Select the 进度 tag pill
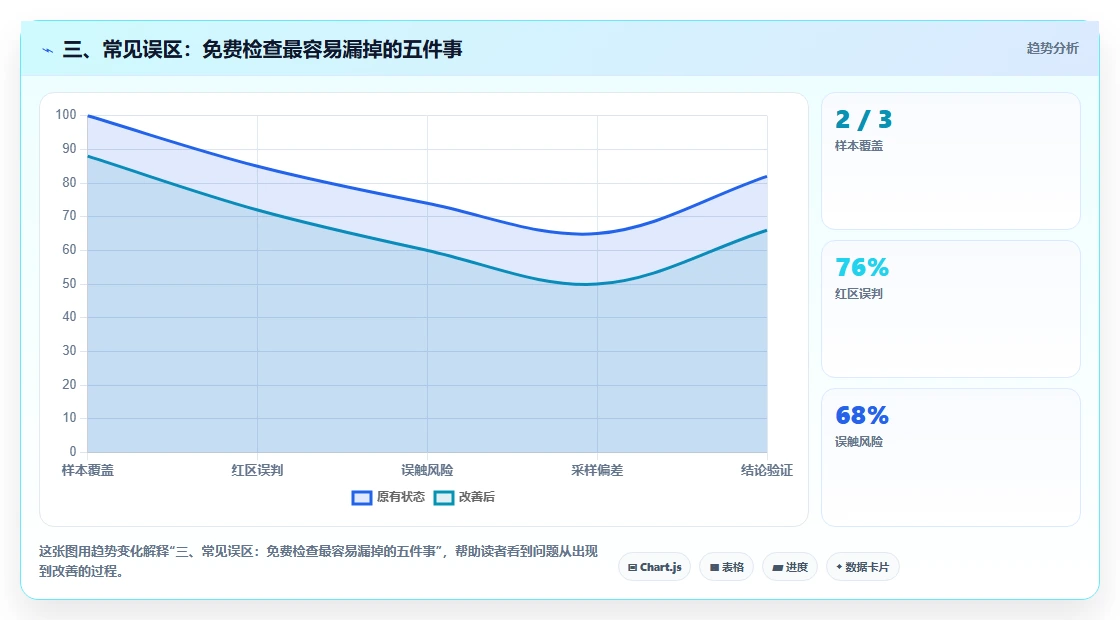The width and height of the screenshot is (1120, 620). [x=790, y=567]
